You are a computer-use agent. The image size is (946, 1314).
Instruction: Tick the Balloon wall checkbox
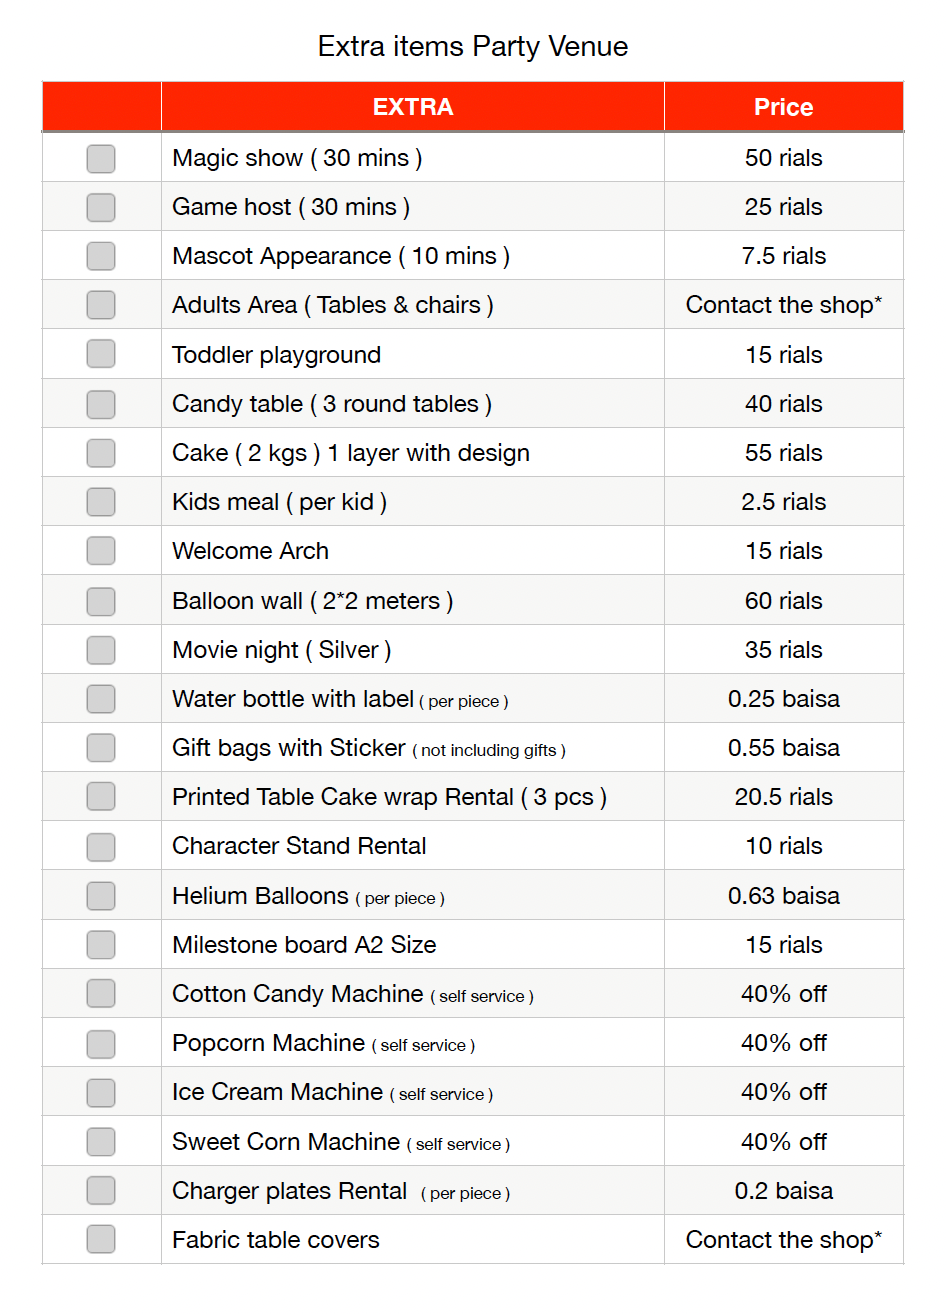101,601
